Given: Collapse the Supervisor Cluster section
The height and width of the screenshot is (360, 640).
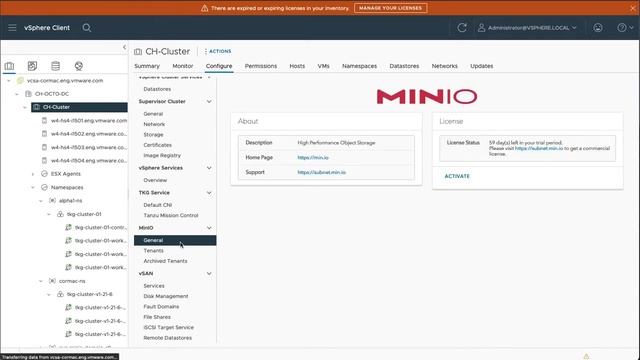Looking at the screenshot, I should (209, 101).
